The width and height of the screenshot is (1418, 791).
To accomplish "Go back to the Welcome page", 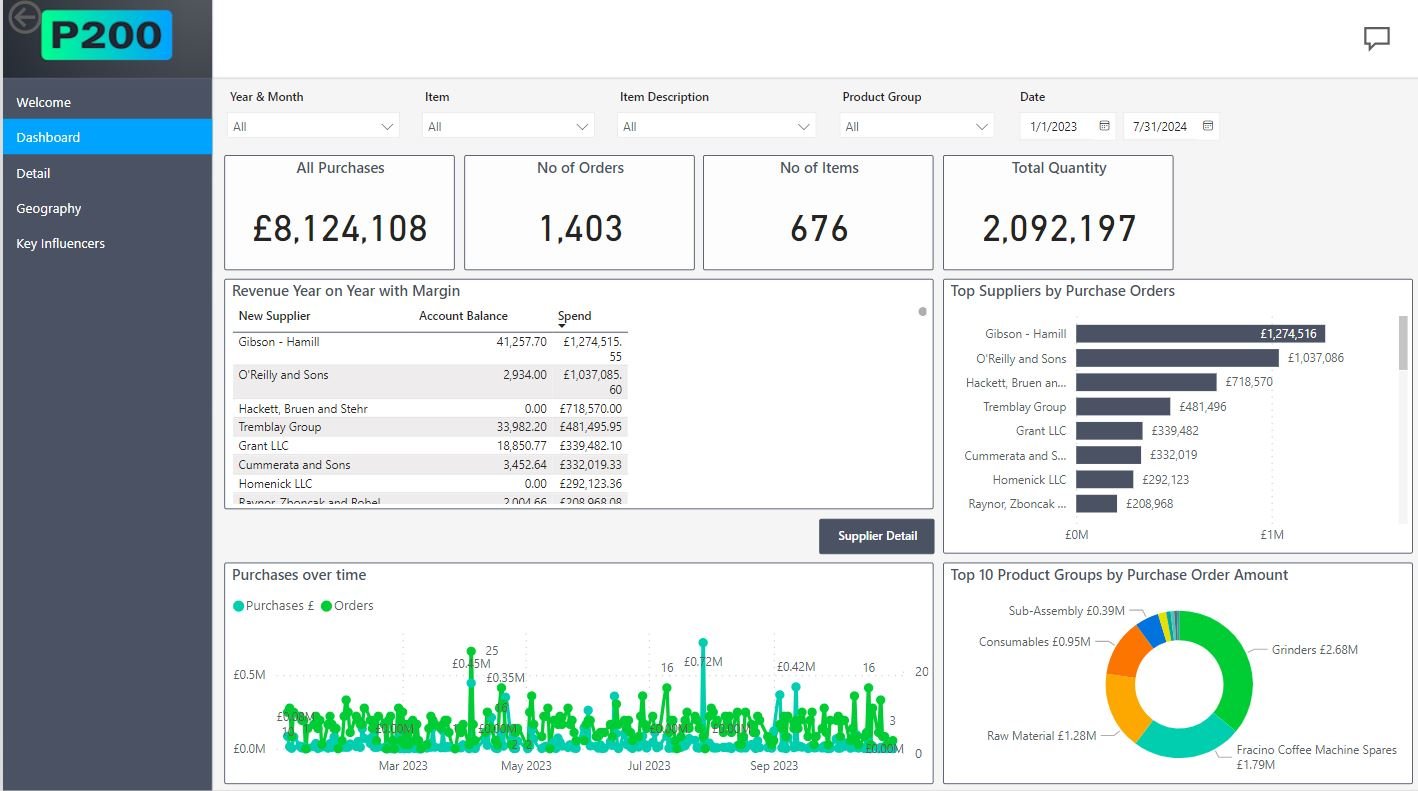I will coord(43,102).
